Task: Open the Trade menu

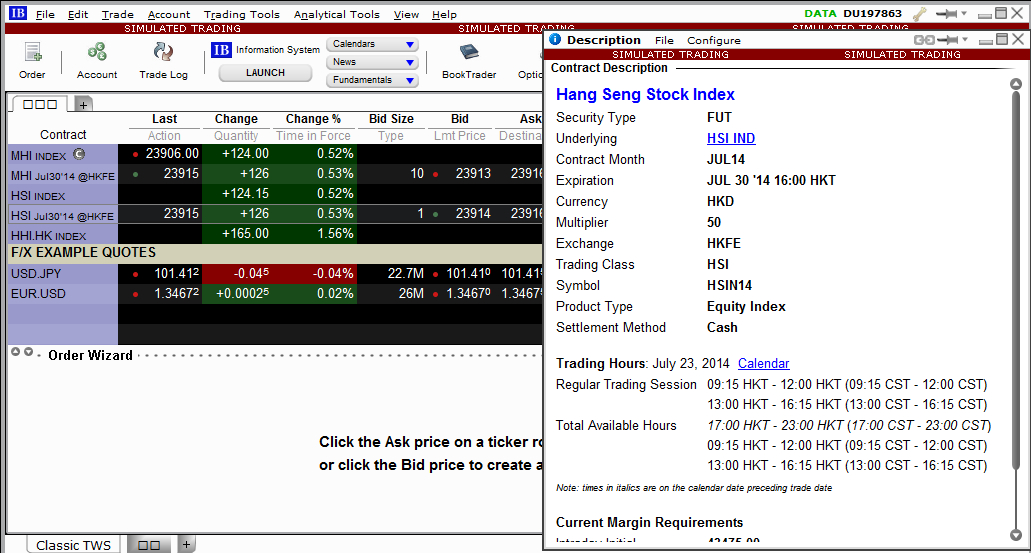Action: coord(118,14)
